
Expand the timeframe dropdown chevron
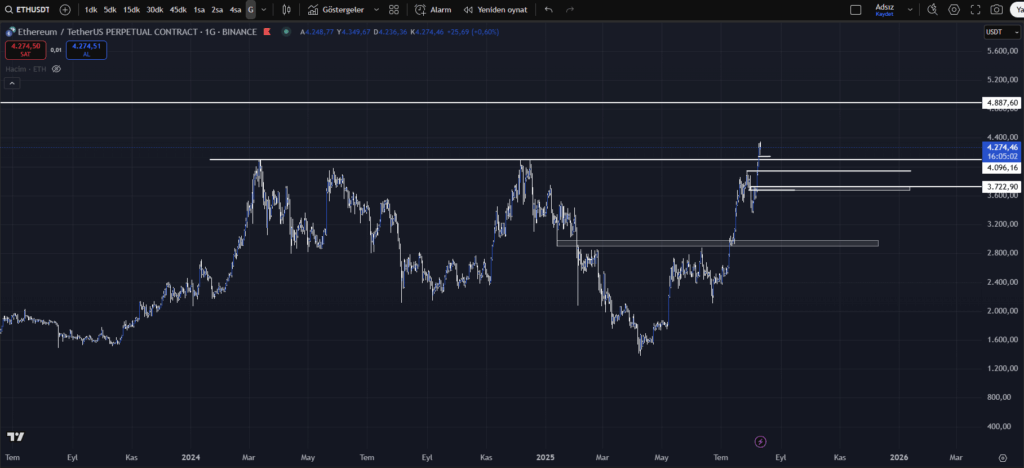pyautogui.click(x=264, y=9)
